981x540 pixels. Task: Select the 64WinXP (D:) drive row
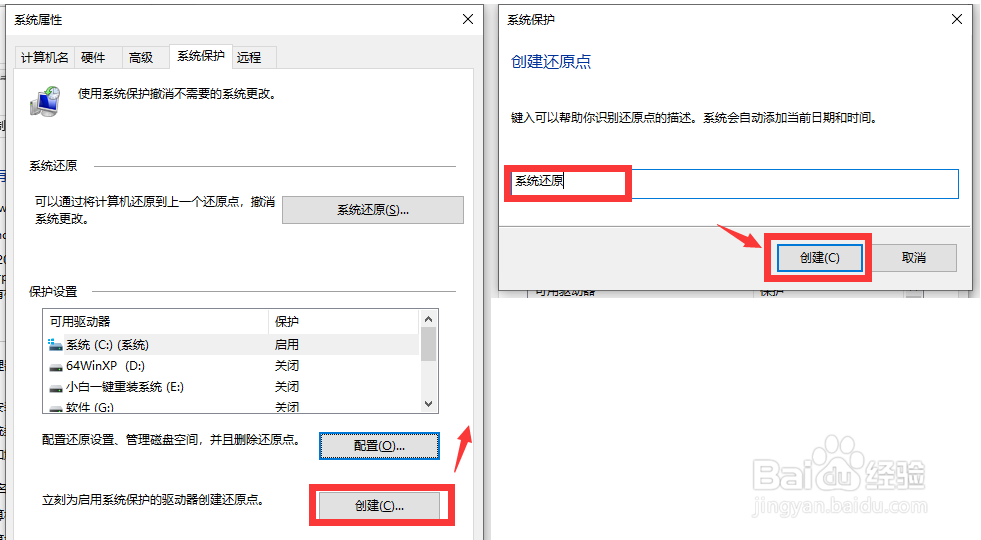(x=231, y=365)
